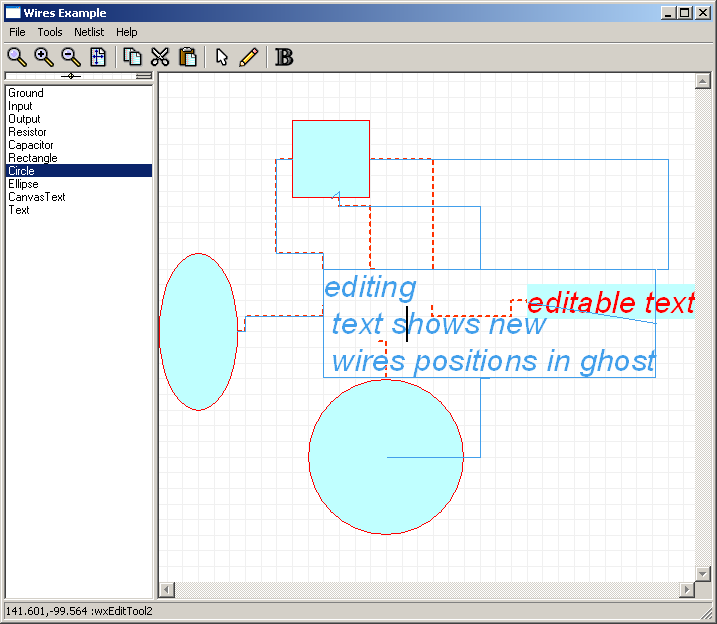Click the vertical scrollbar down arrow
The width and height of the screenshot is (717, 624).
703,573
